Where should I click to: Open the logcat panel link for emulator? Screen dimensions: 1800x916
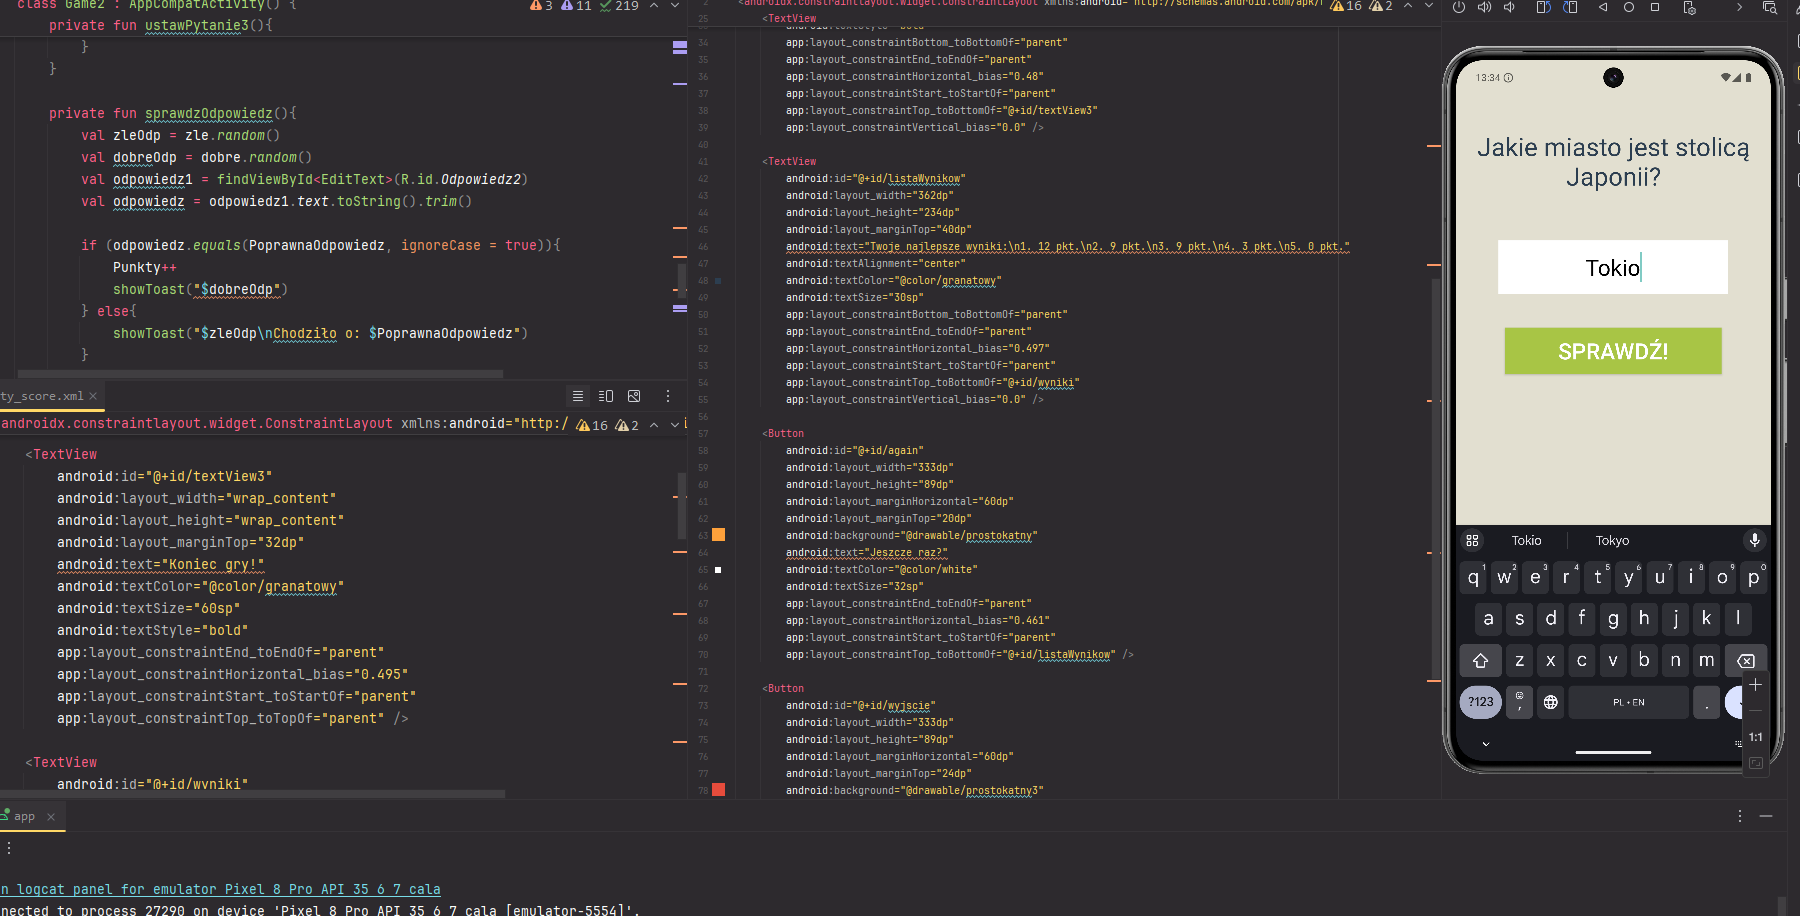220,889
